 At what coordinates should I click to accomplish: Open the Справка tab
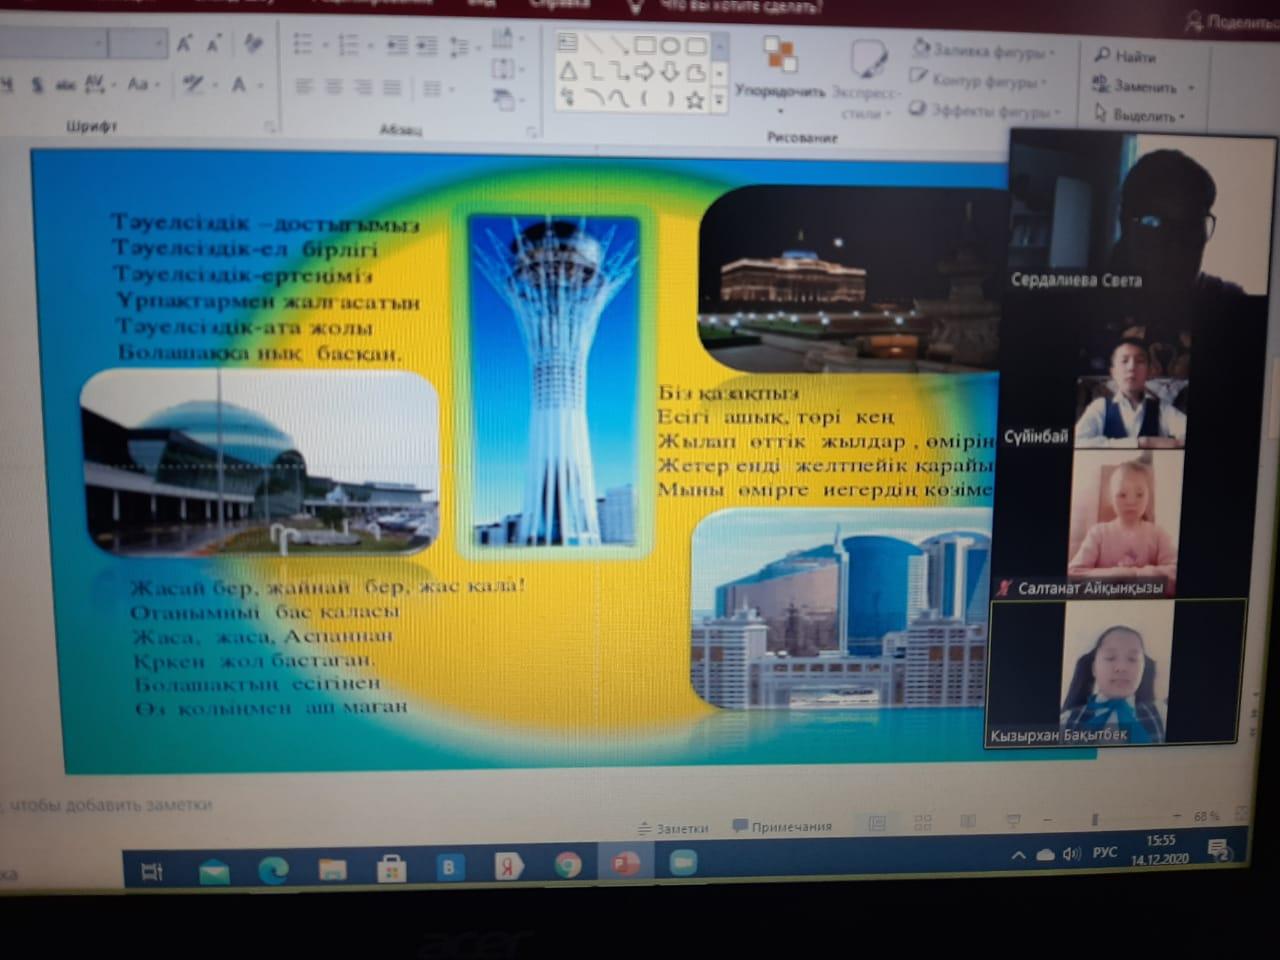pyautogui.click(x=559, y=4)
